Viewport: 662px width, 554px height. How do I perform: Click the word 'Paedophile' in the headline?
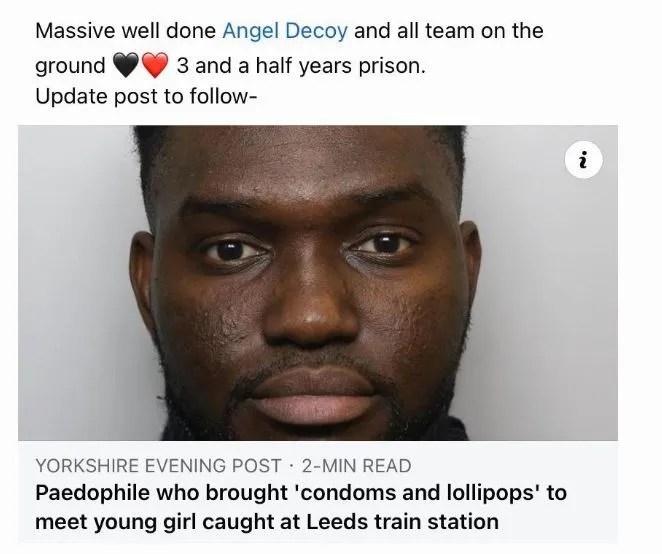(x=92, y=493)
